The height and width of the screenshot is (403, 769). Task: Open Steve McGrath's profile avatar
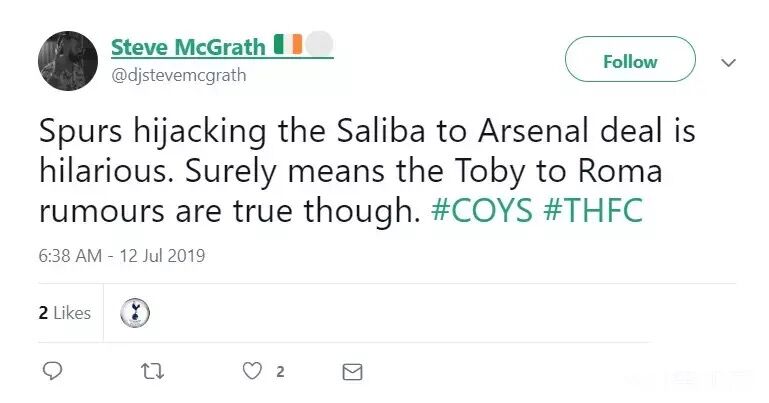67,60
